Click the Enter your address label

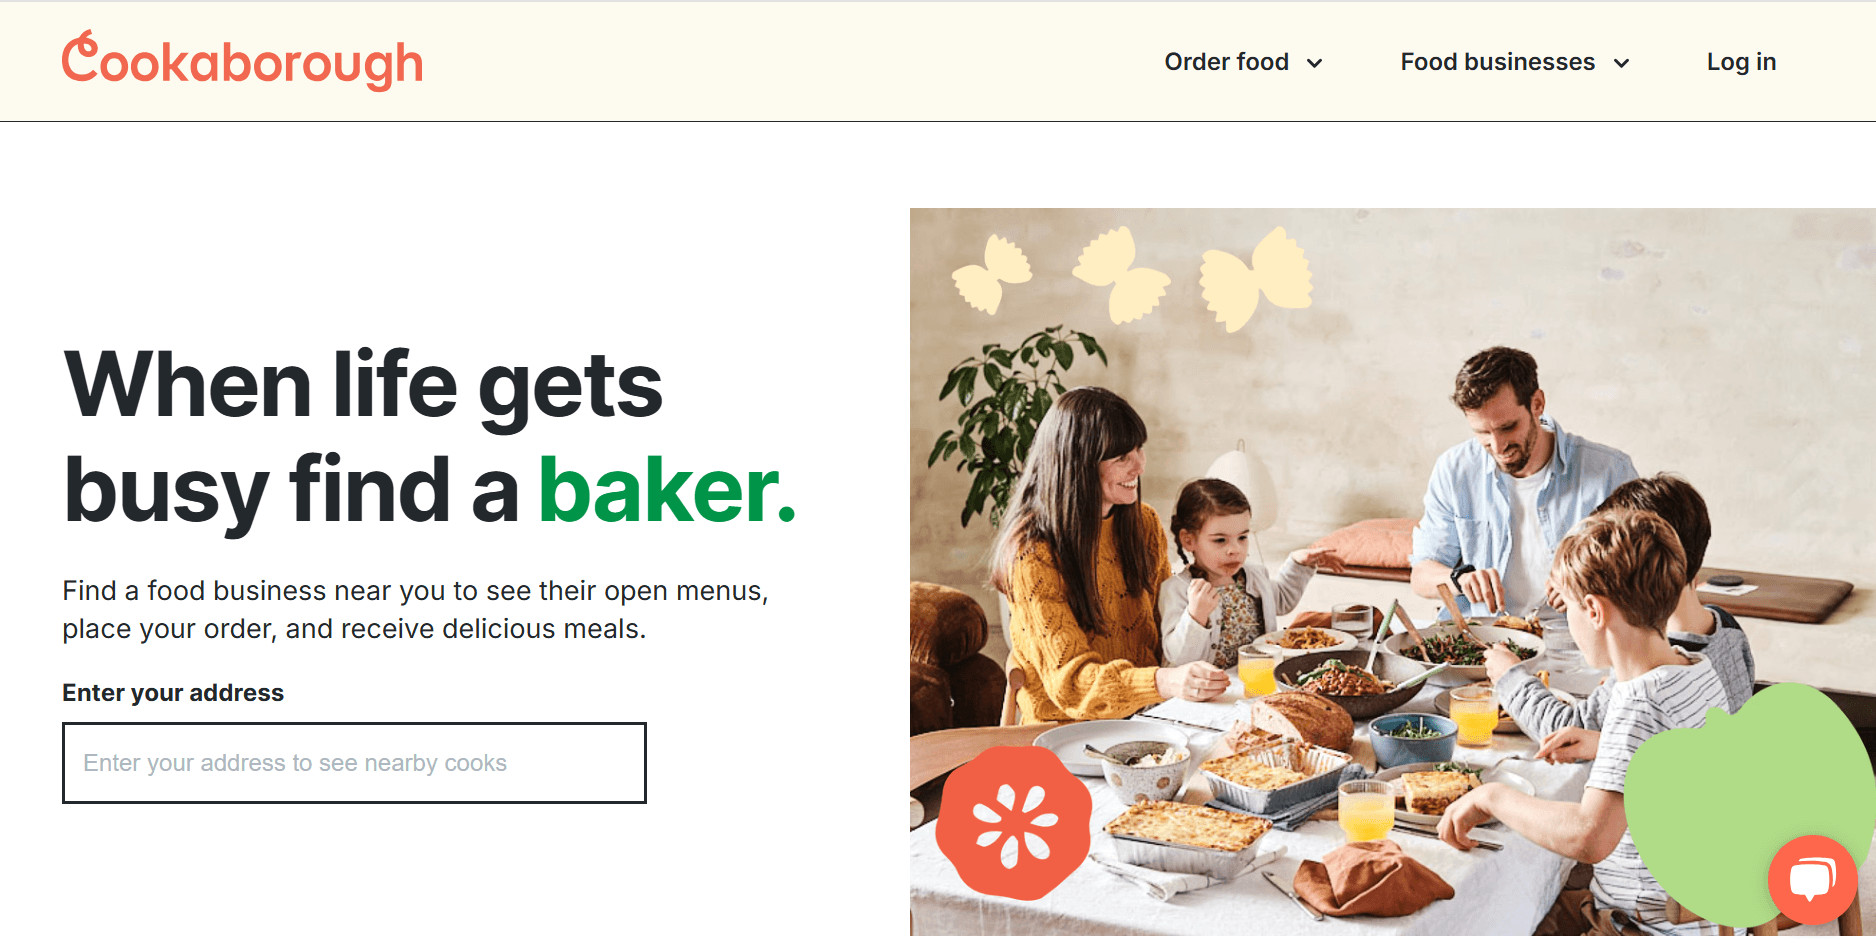(173, 693)
